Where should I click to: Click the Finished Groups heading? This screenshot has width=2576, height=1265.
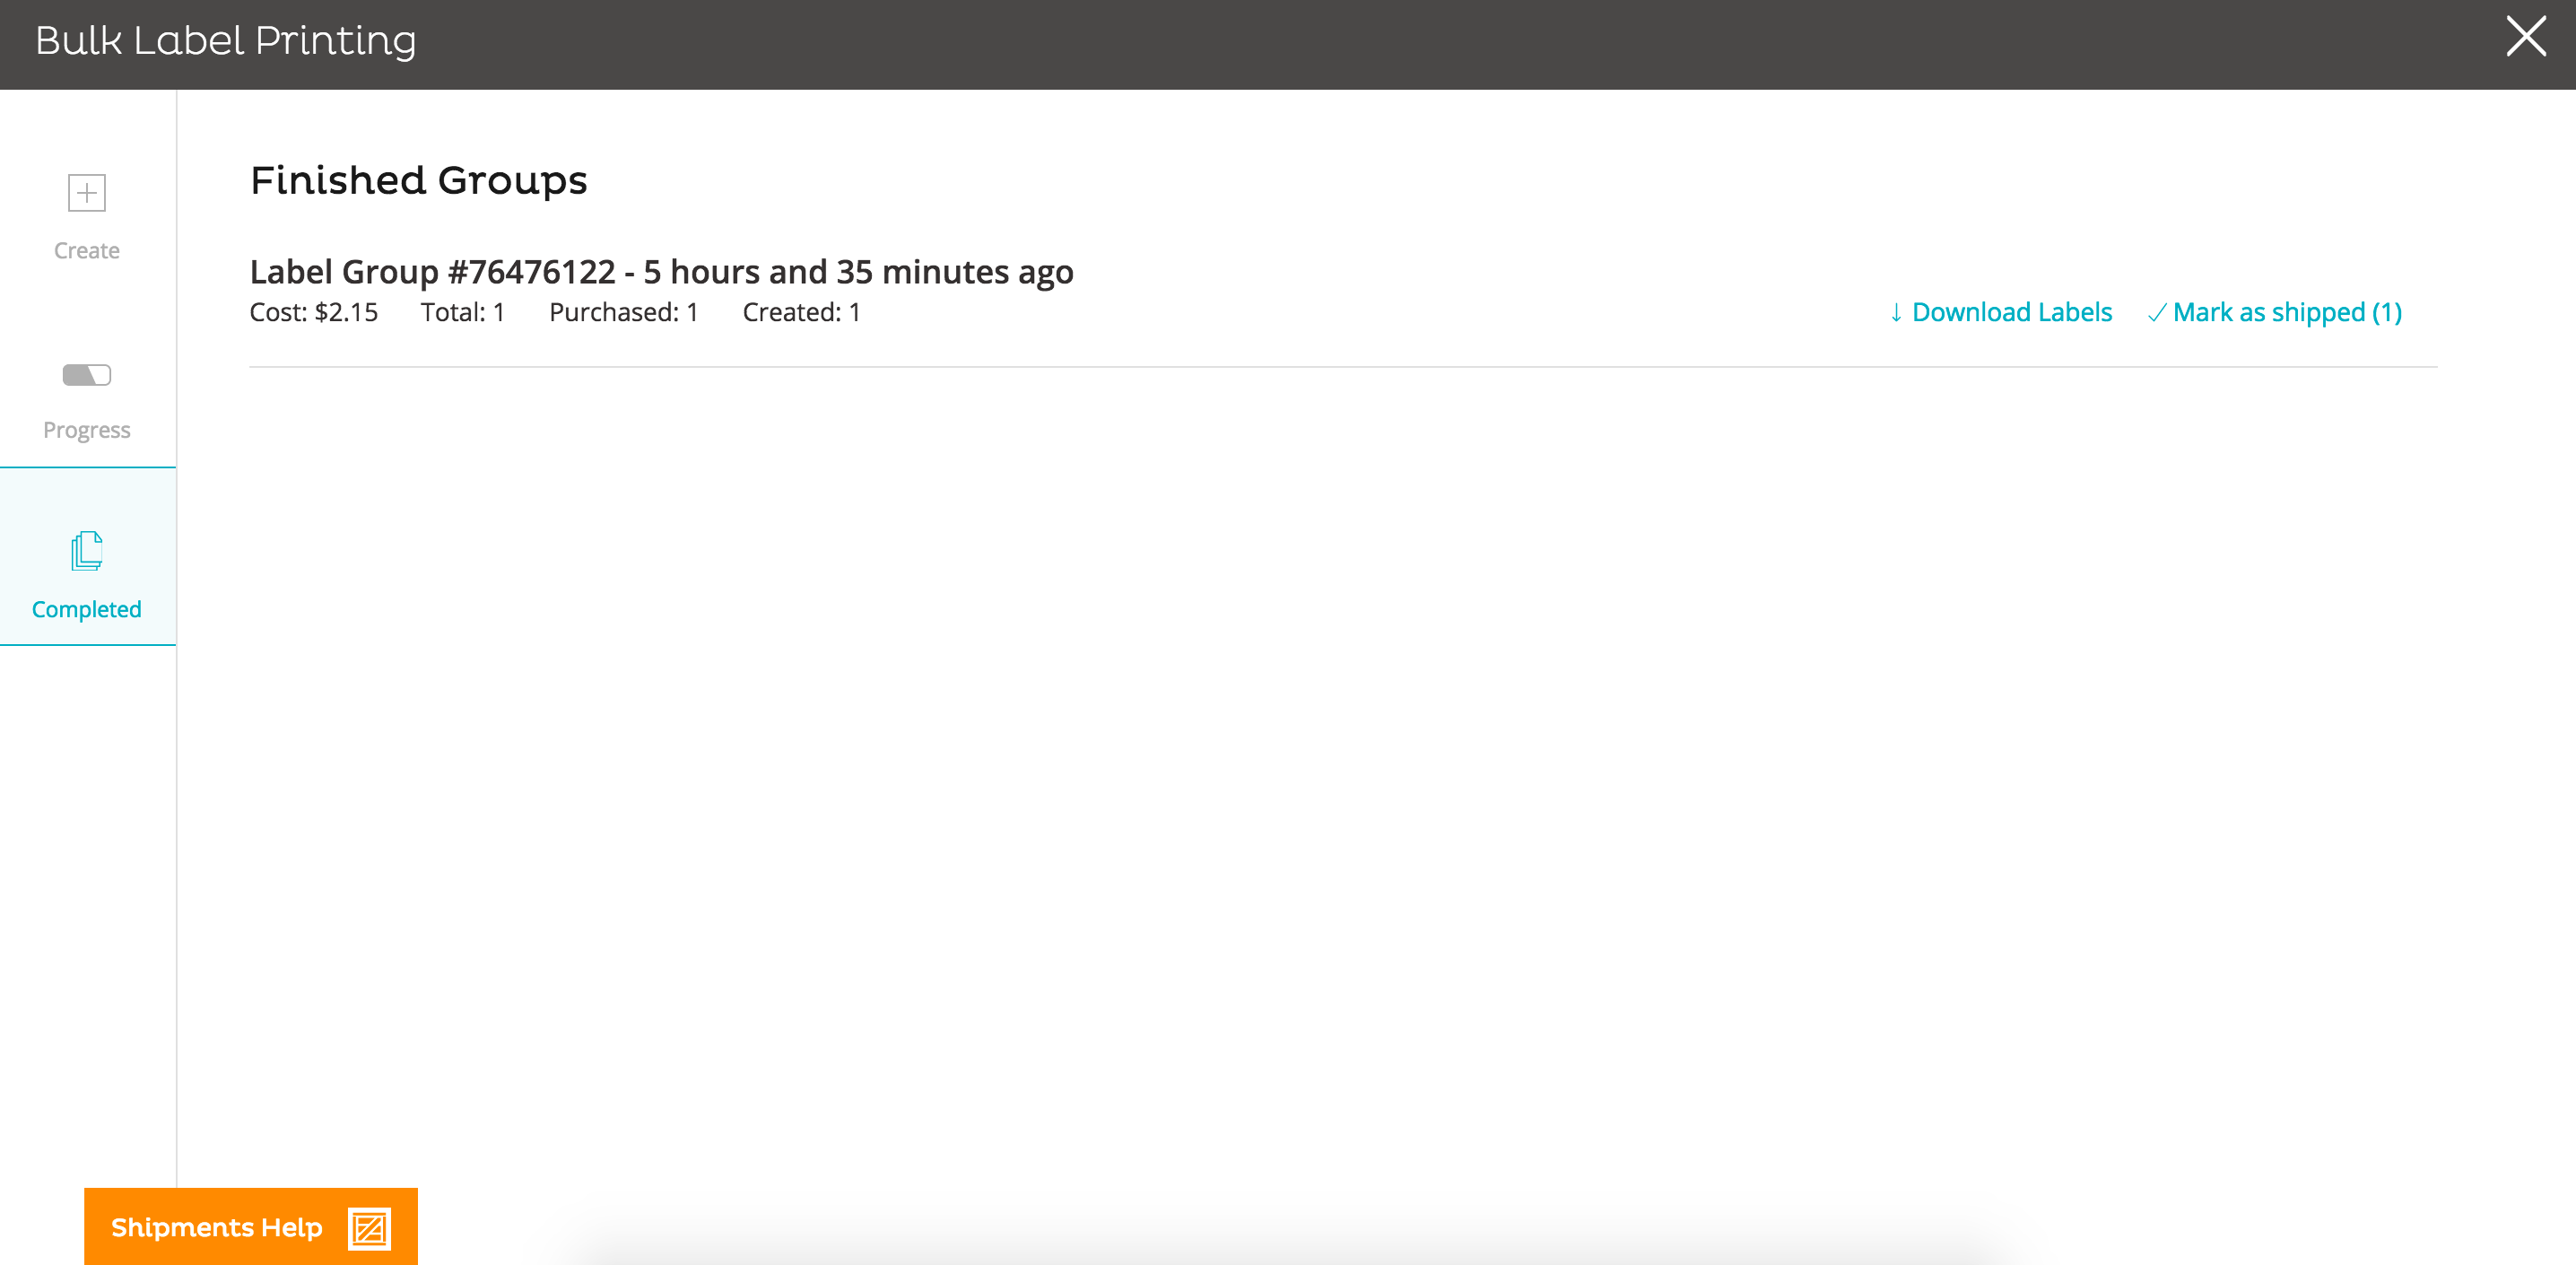(418, 181)
